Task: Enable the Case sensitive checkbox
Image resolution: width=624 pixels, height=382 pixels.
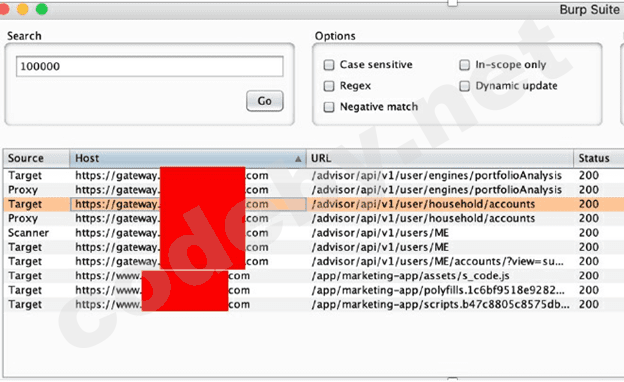Action: [329, 65]
